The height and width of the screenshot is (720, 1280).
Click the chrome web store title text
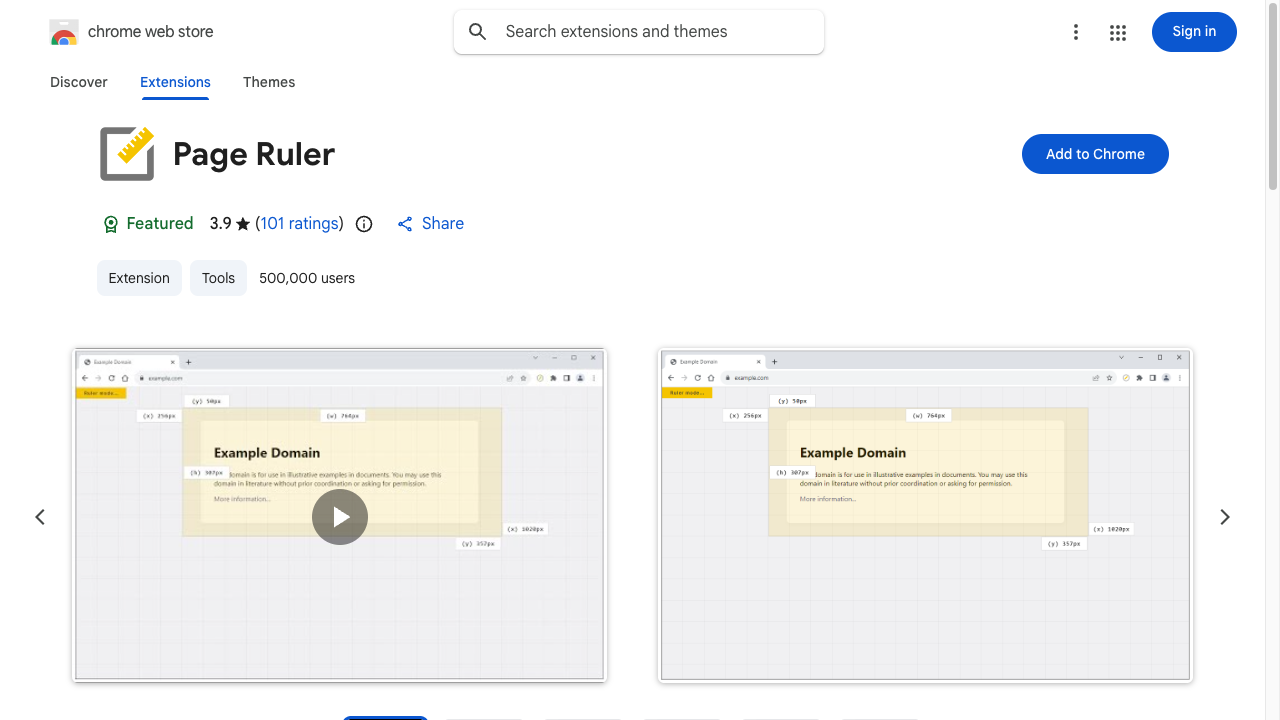[151, 32]
